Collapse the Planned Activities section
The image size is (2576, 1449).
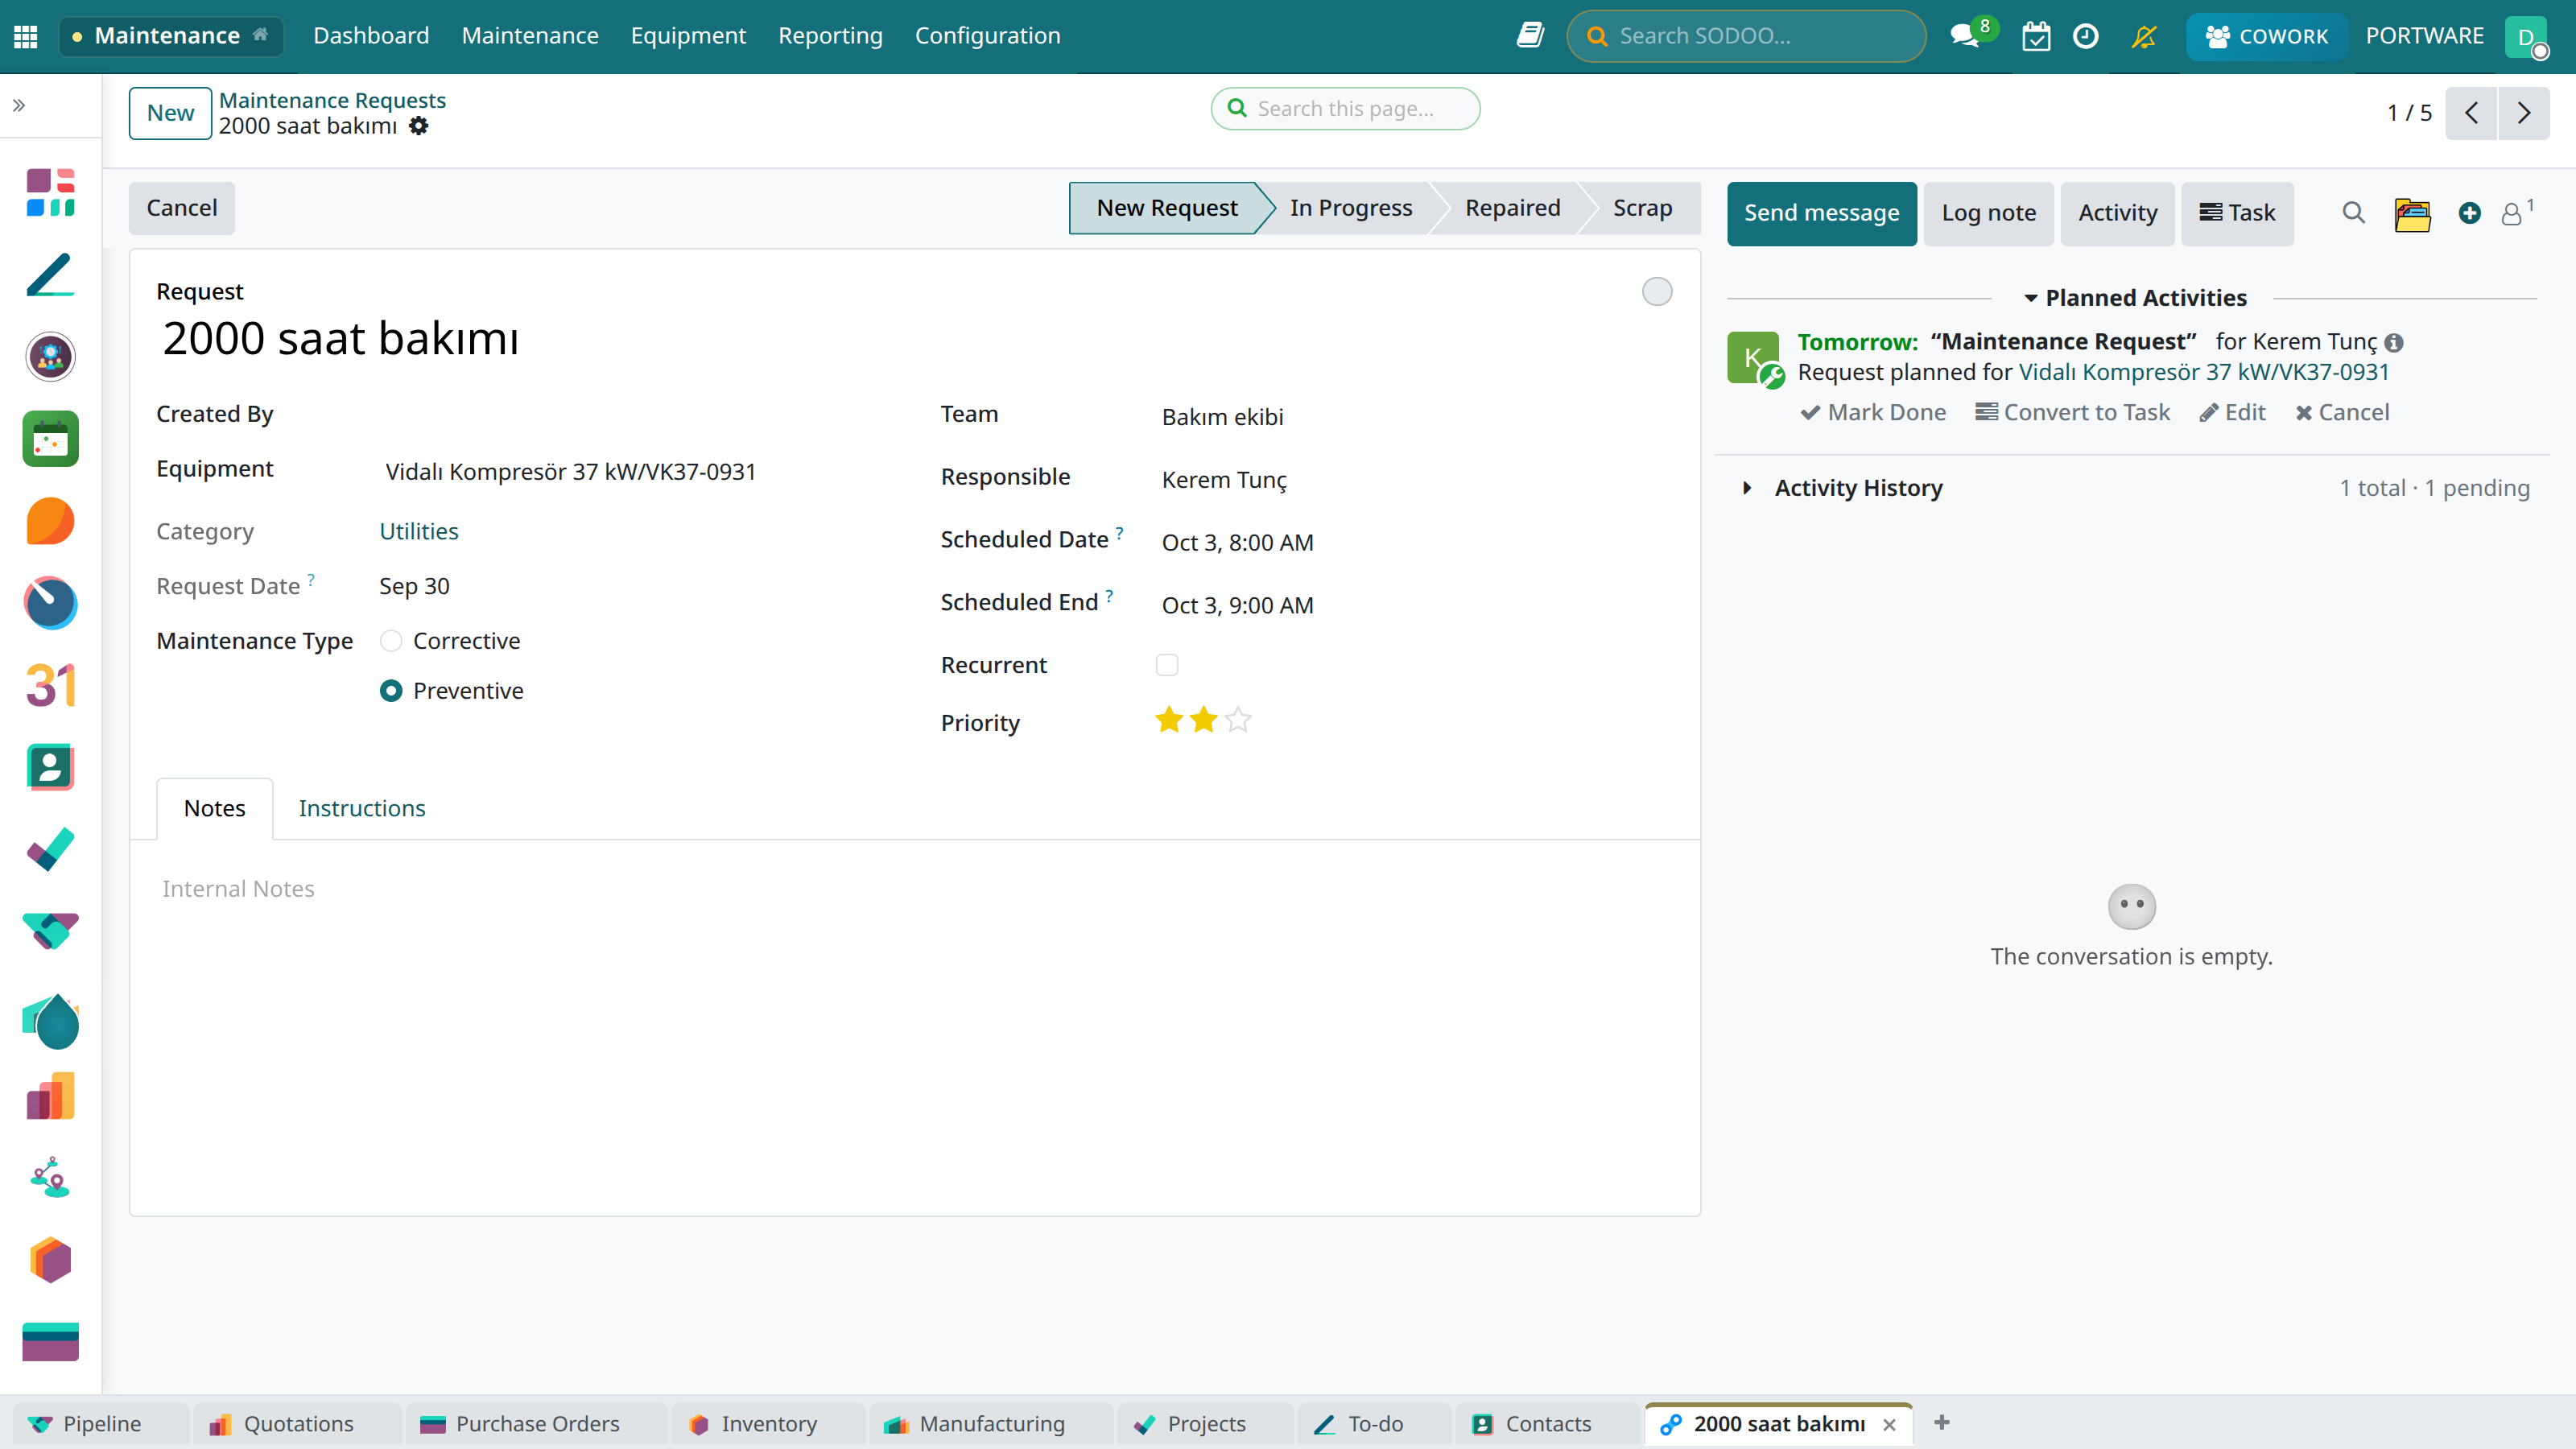pos(2134,298)
